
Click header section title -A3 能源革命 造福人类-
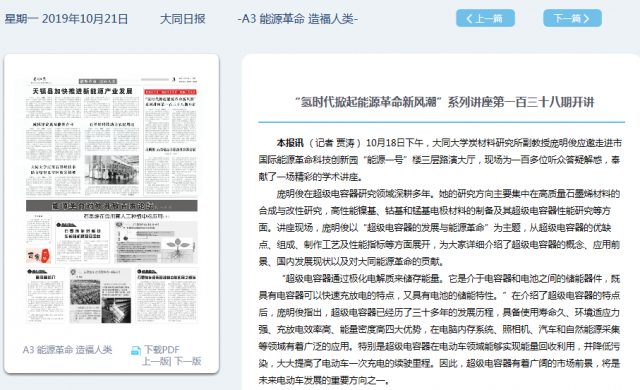pos(298,19)
